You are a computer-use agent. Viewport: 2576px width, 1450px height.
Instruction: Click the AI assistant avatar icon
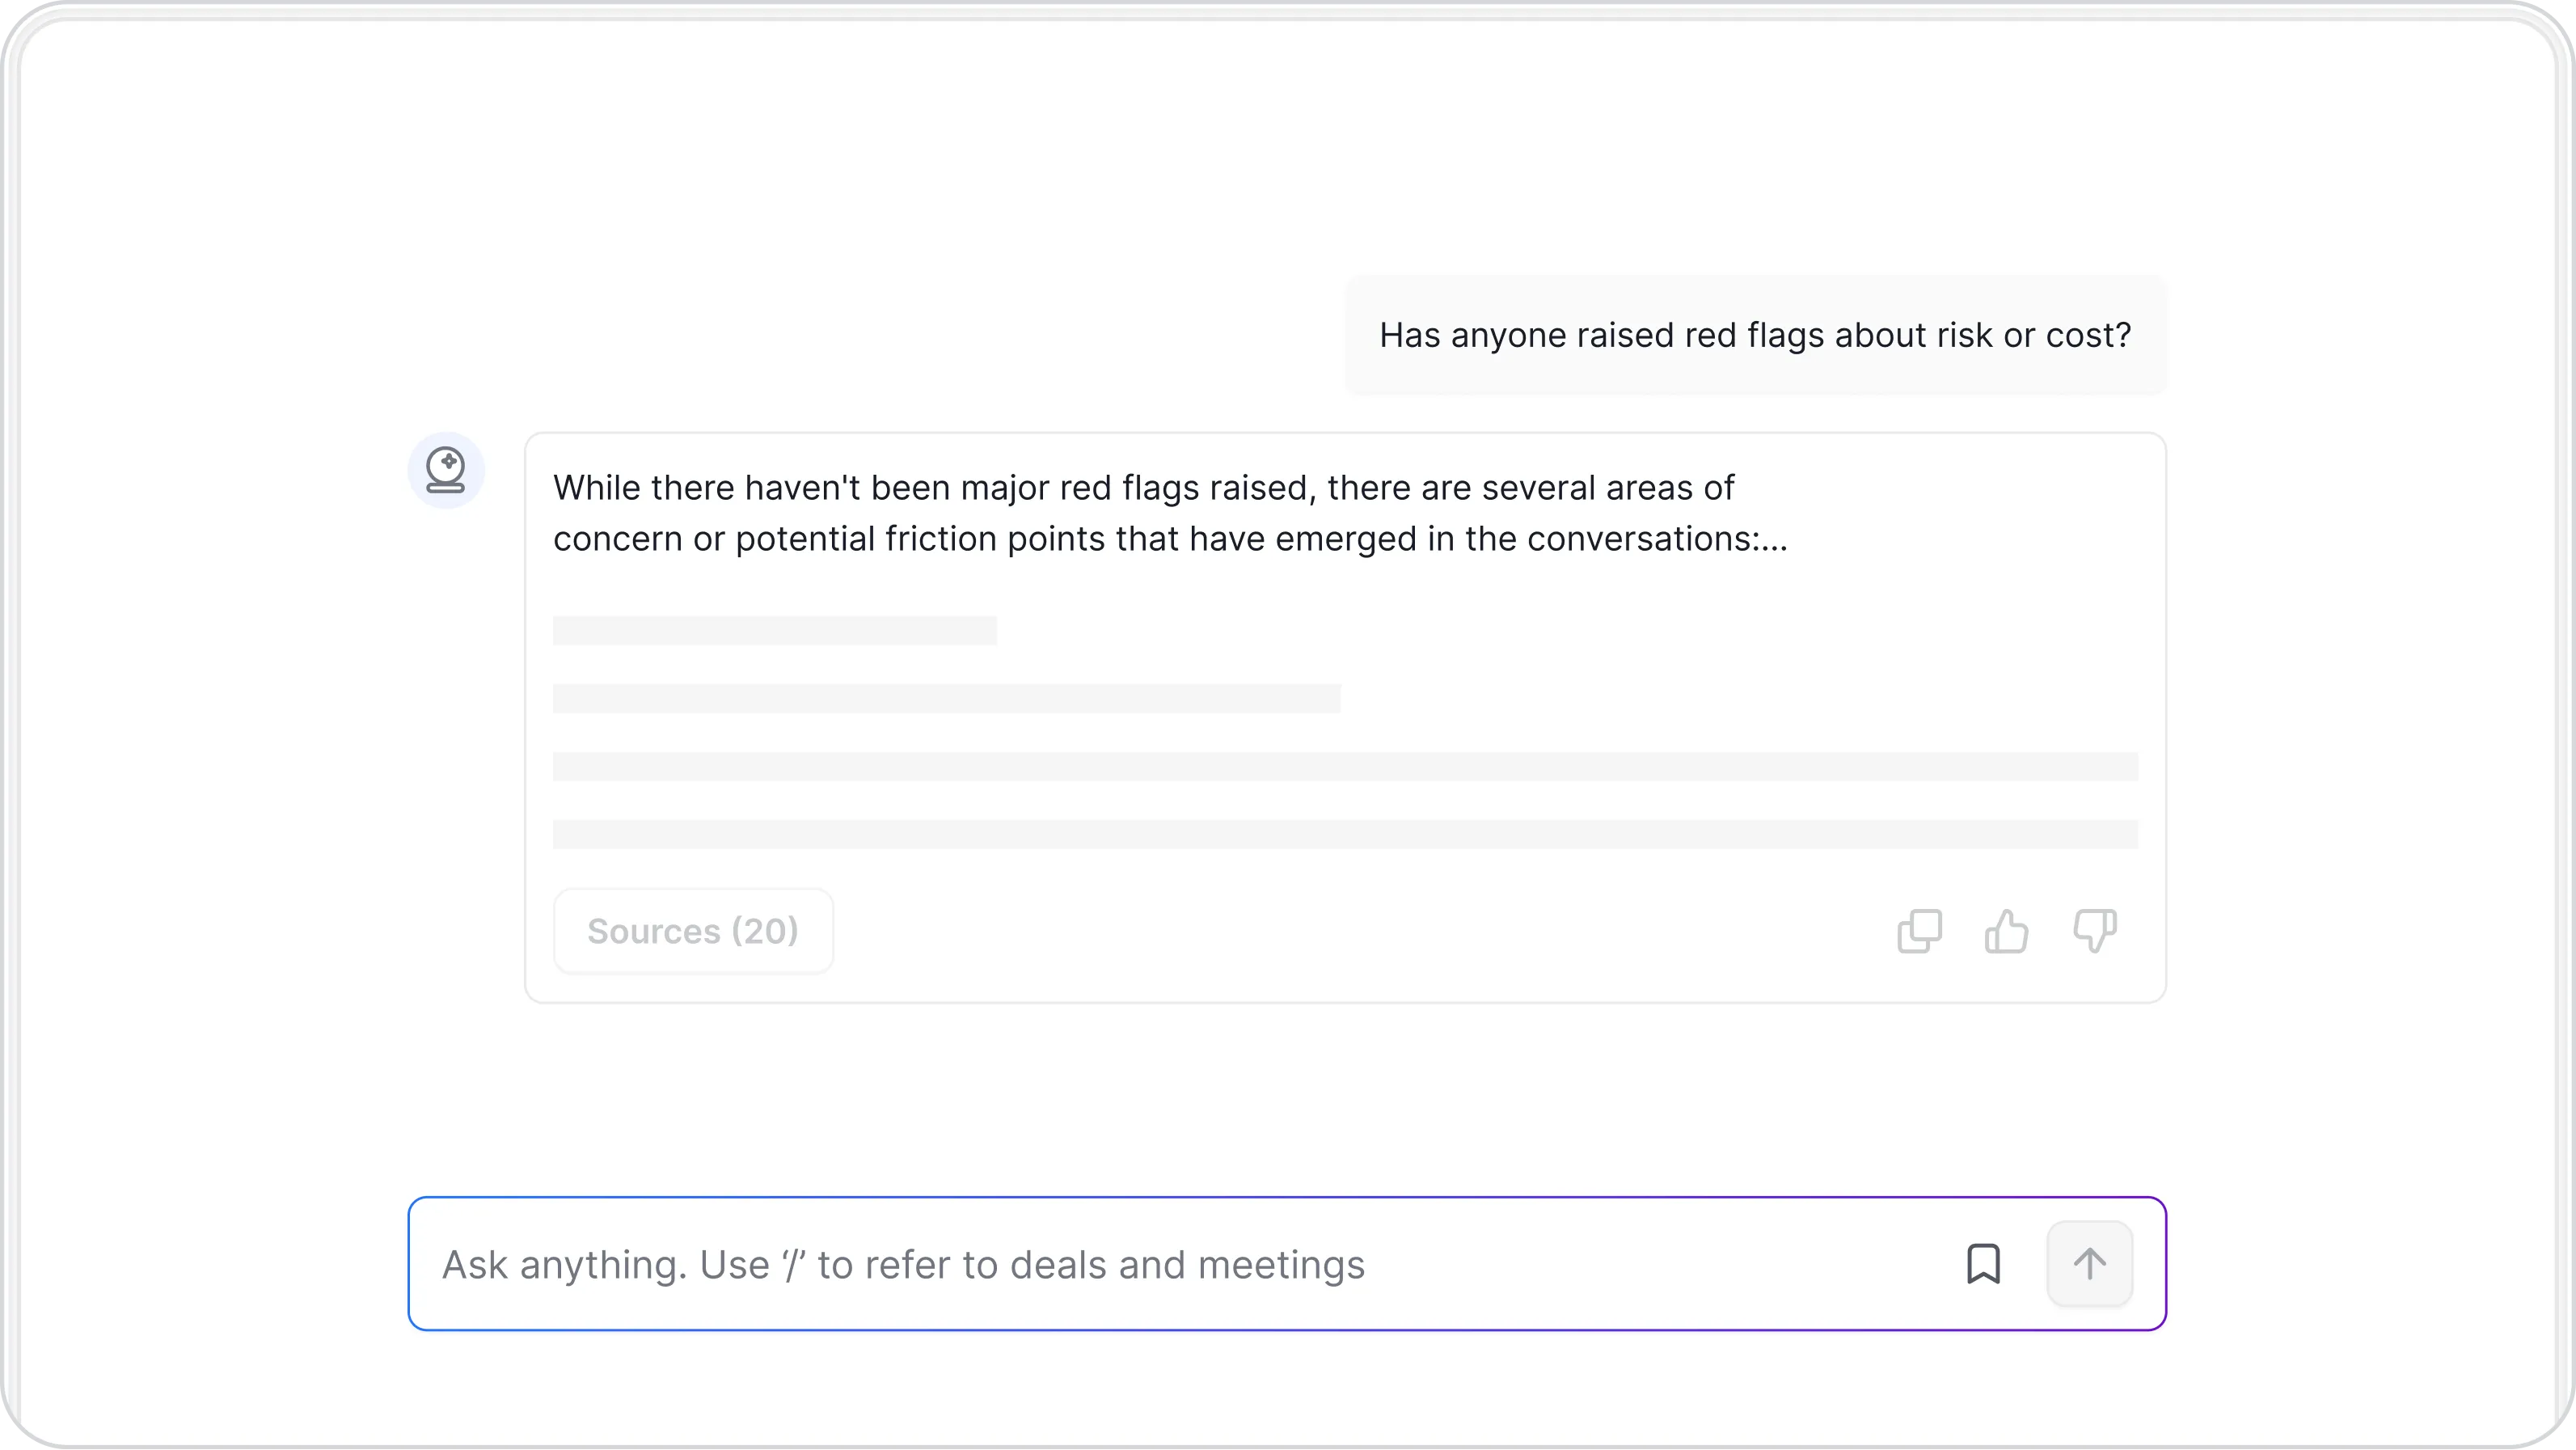(x=446, y=470)
